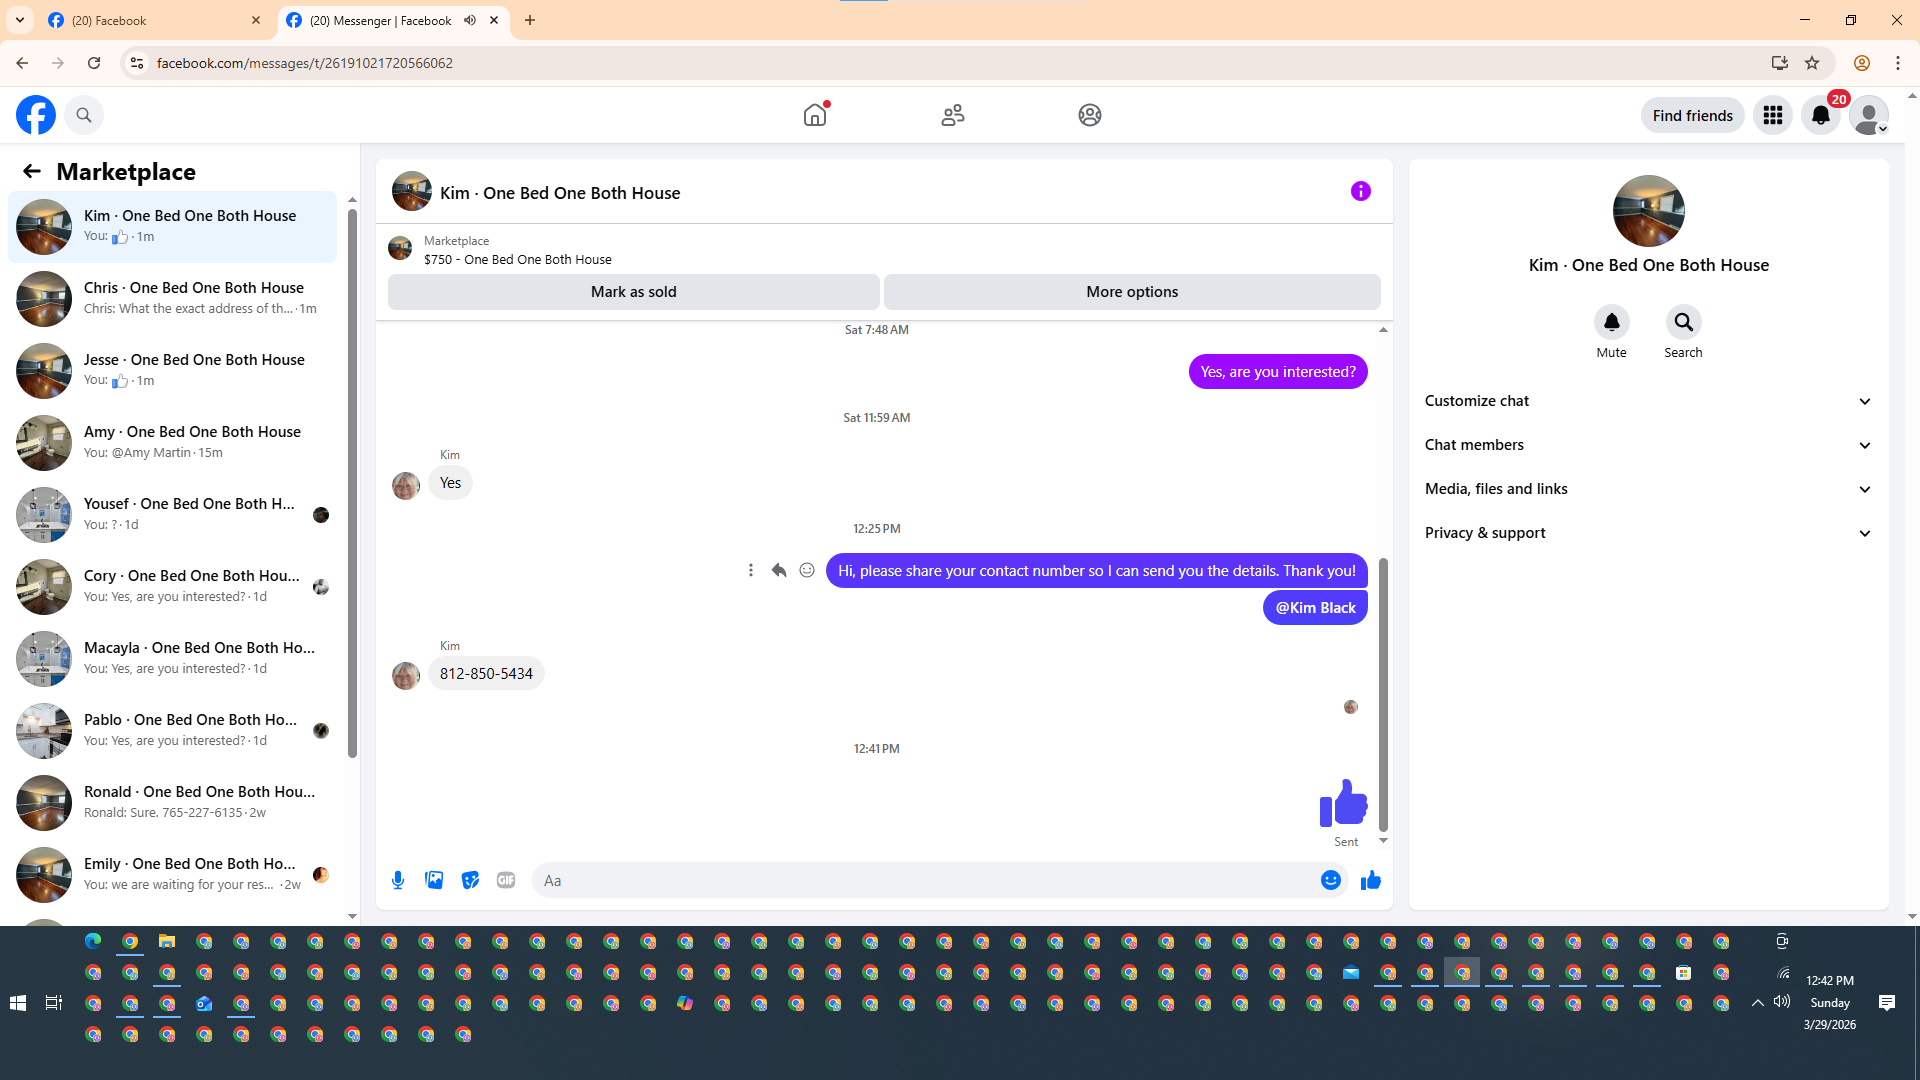Bookmark this page with star icon
Screen dimensions: 1920x1080
click(x=1812, y=63)
